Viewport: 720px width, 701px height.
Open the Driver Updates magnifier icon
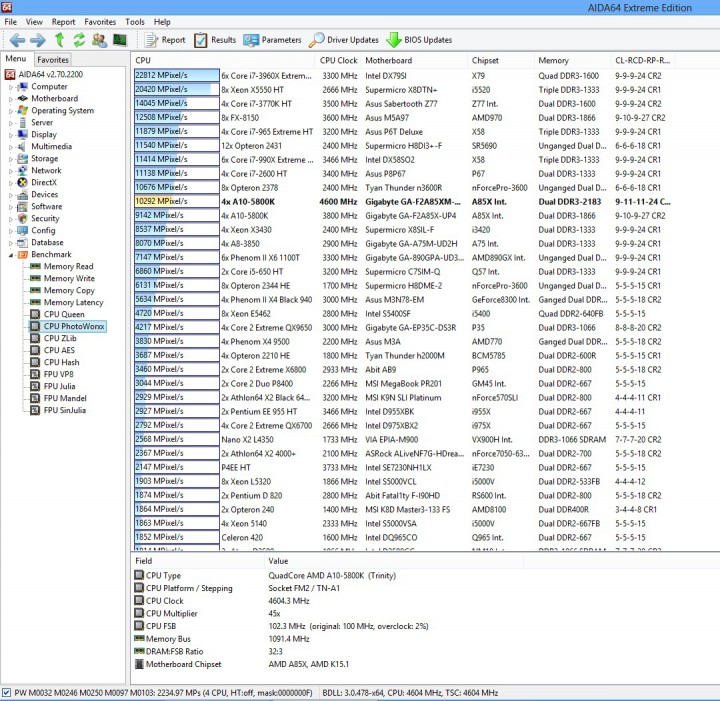tap(316, 40)
